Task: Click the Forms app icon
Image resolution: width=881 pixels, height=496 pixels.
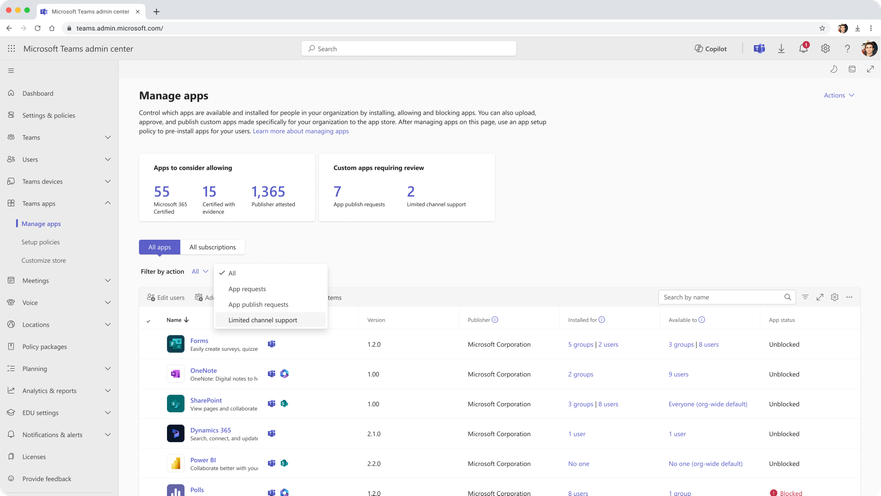Action: pos(175,344)
